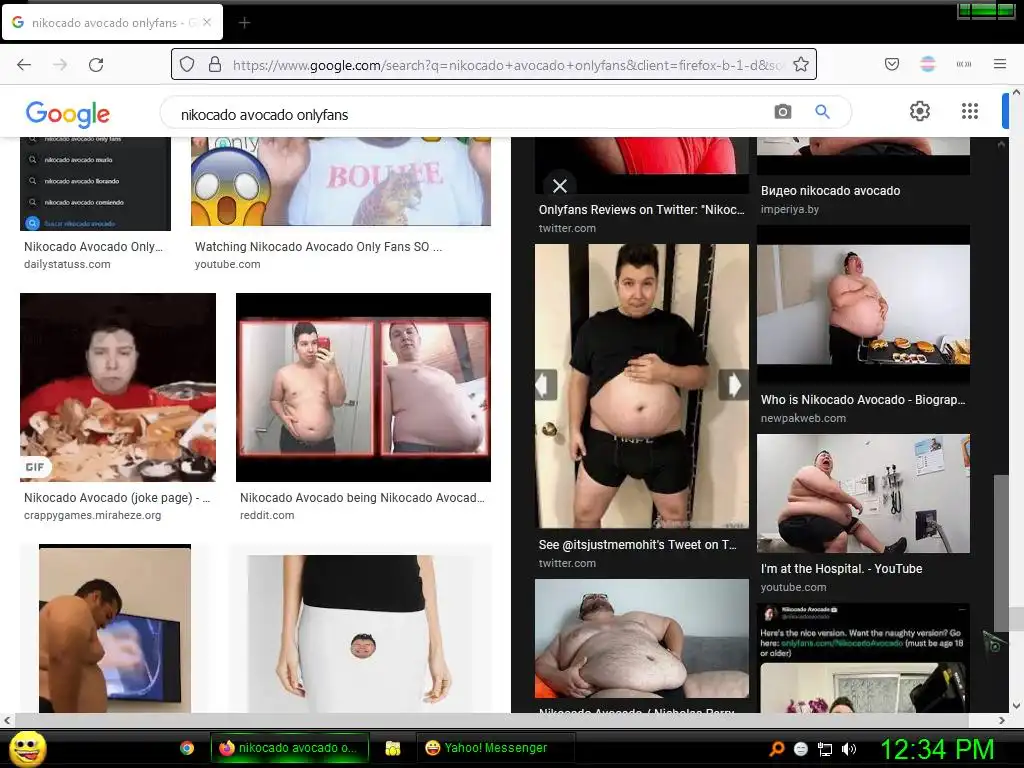The width and height of the screenshot is (1024, 768).
Task: Show next image with right arrow
Action: pos(734,385)
